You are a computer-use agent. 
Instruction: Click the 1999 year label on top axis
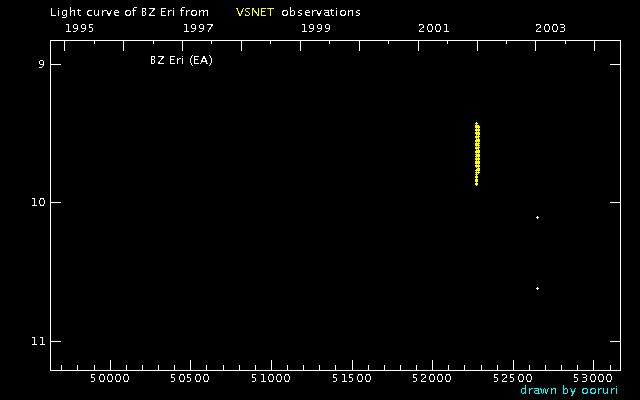tap(316, 28)
